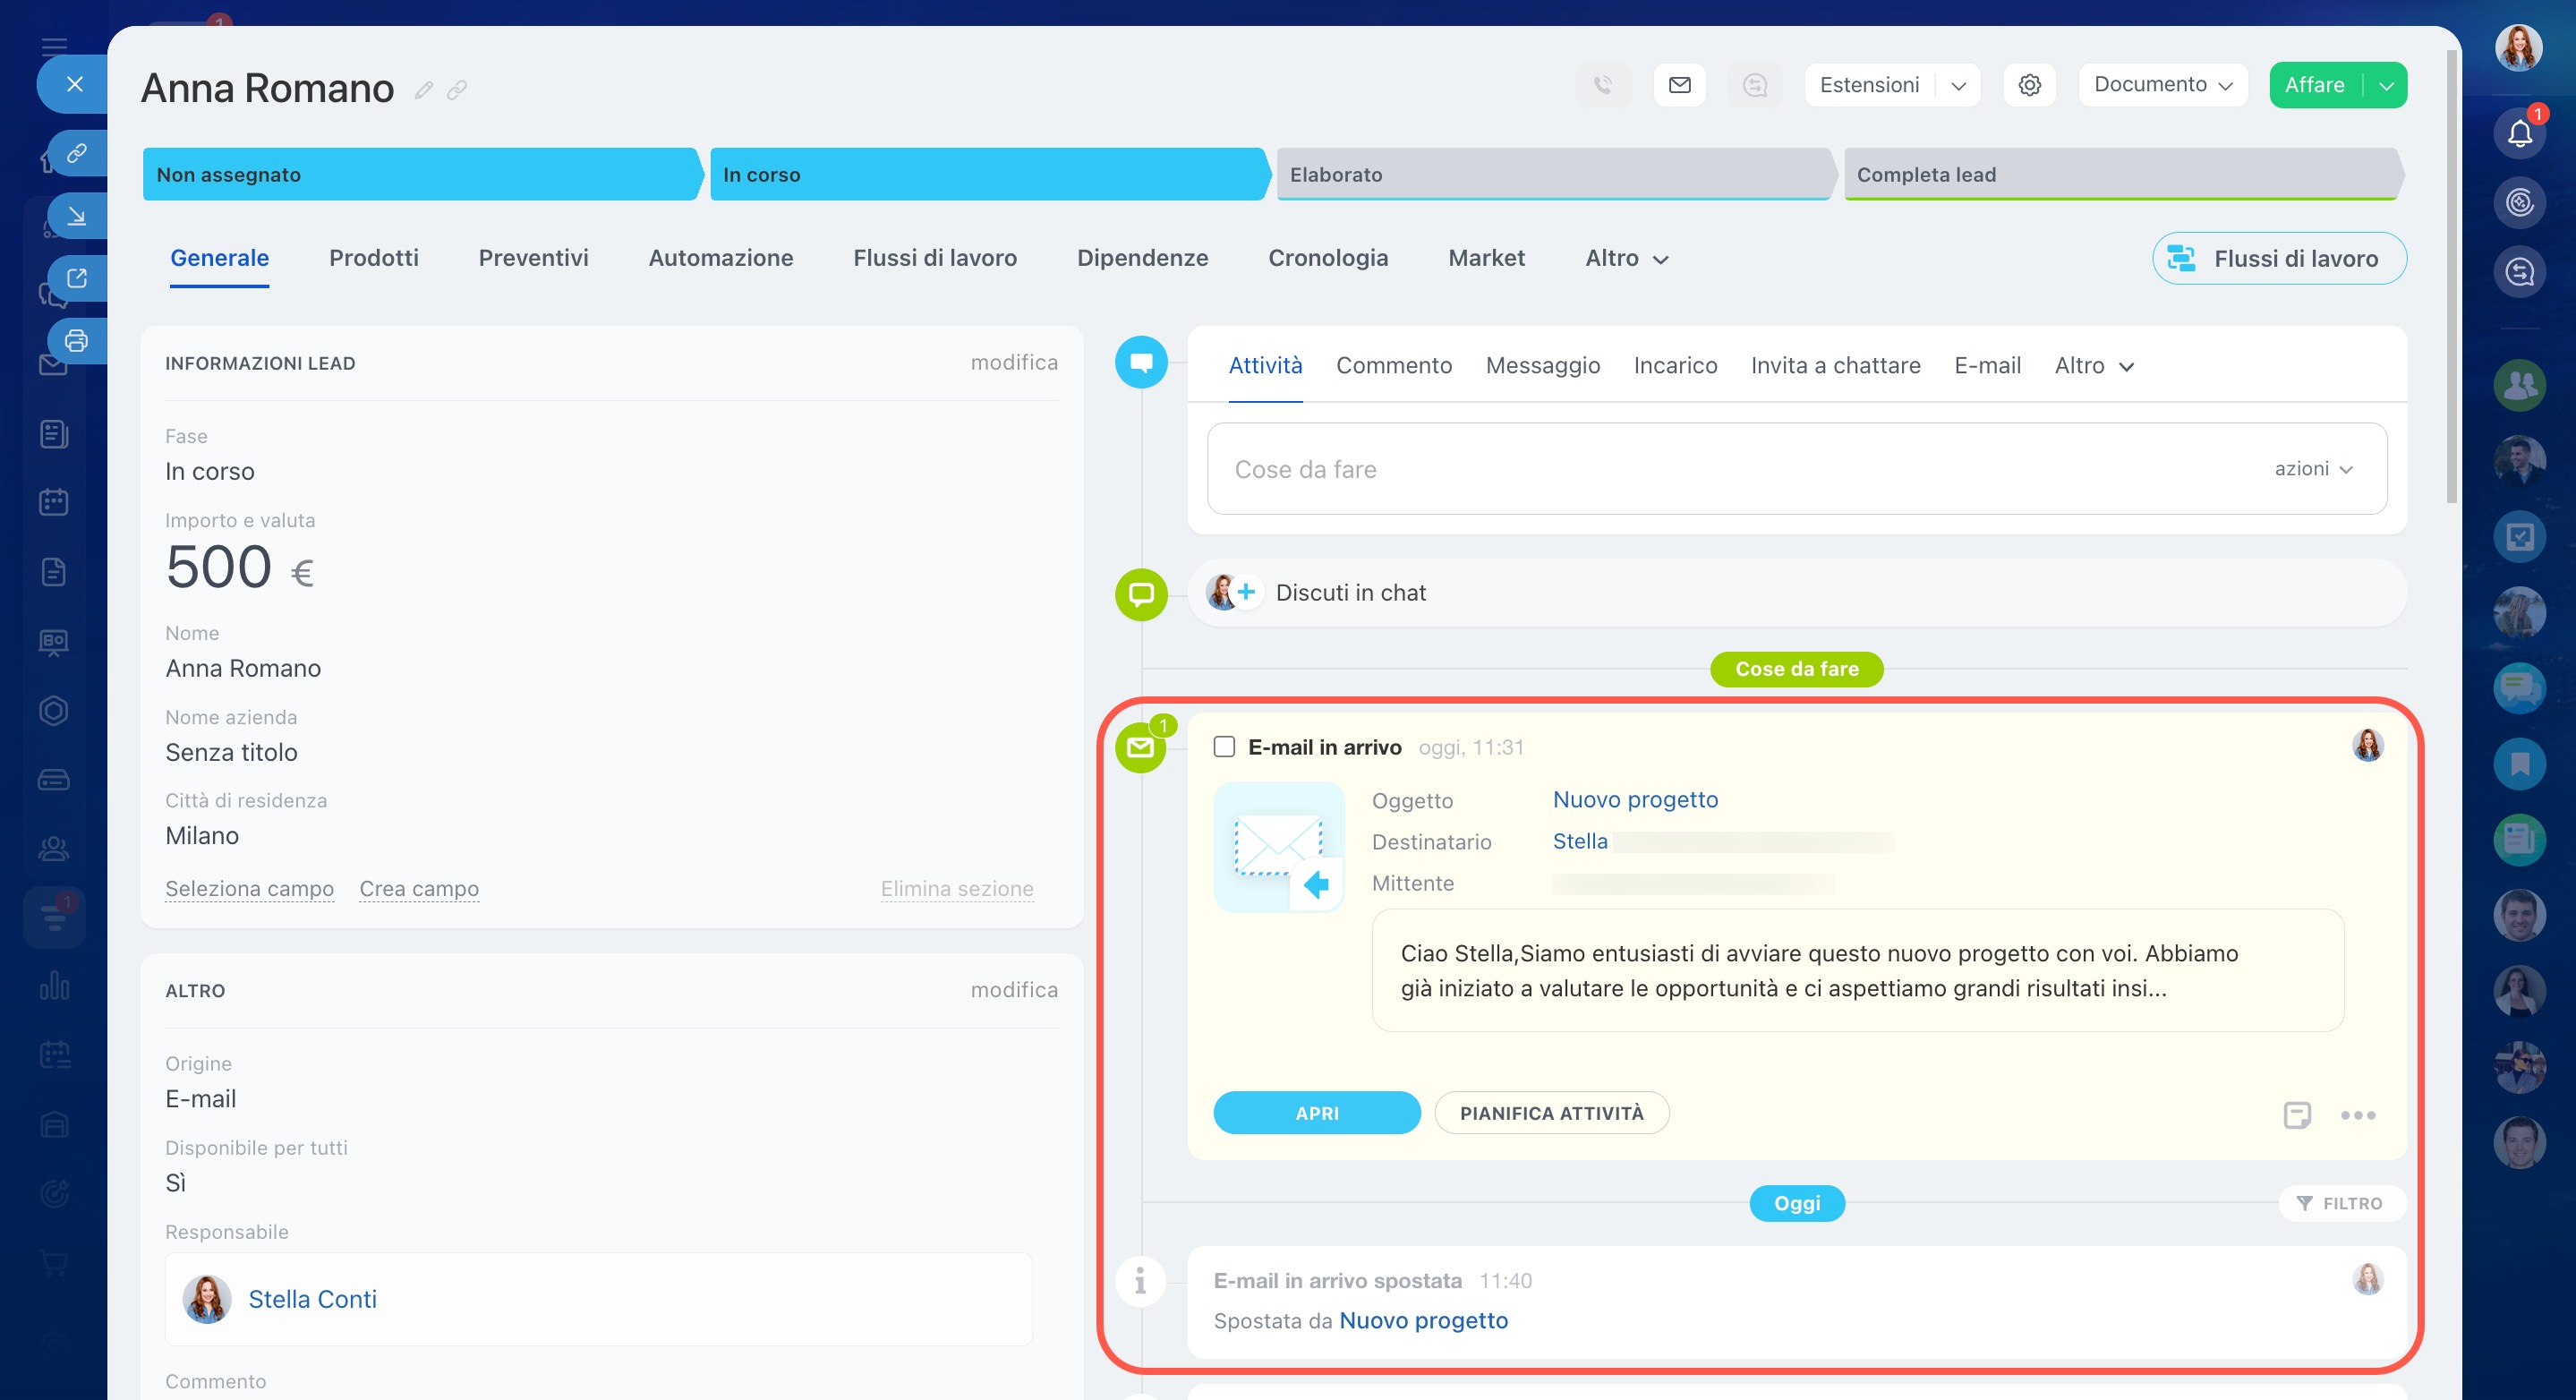This screenshot has height=1400, width=2576.
Task: Click the pencil icon next to Anna Romano
Action: click(424, 90)
